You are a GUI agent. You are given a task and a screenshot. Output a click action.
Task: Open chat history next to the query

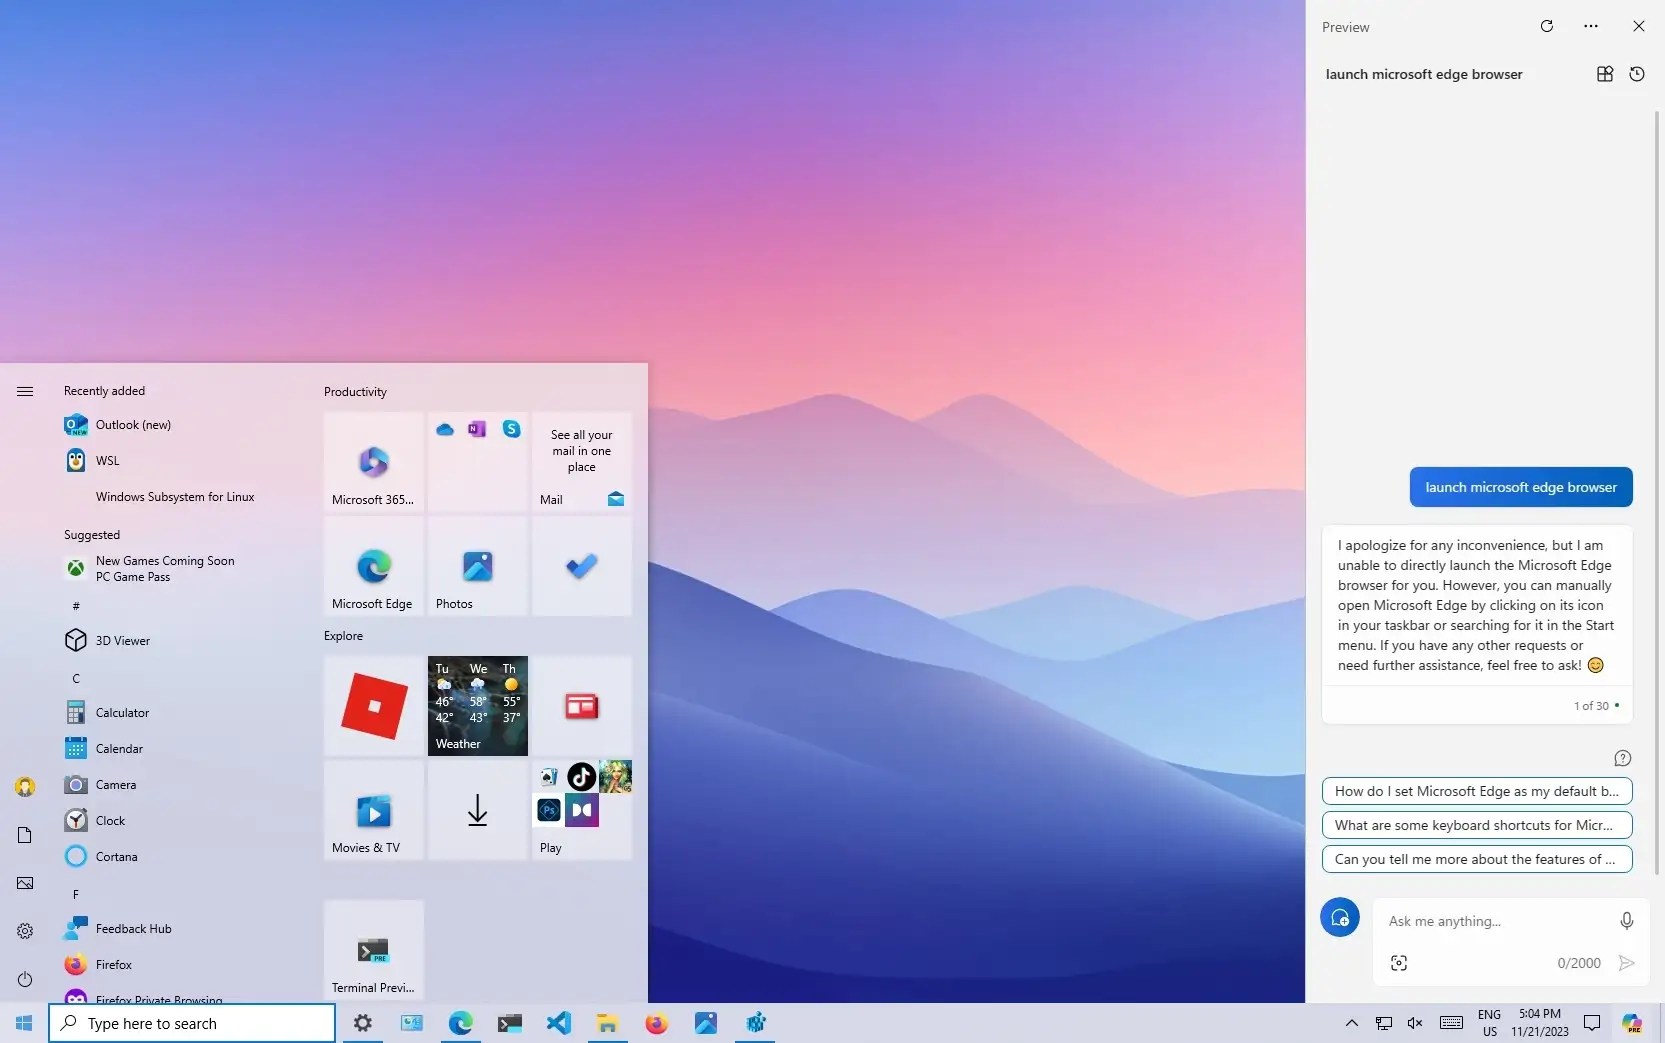click(1637, 74)
